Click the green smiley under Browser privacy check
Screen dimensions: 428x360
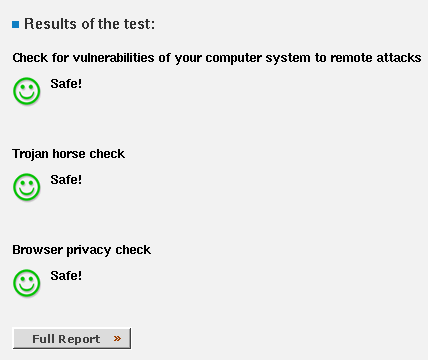[x=27, y=283]
